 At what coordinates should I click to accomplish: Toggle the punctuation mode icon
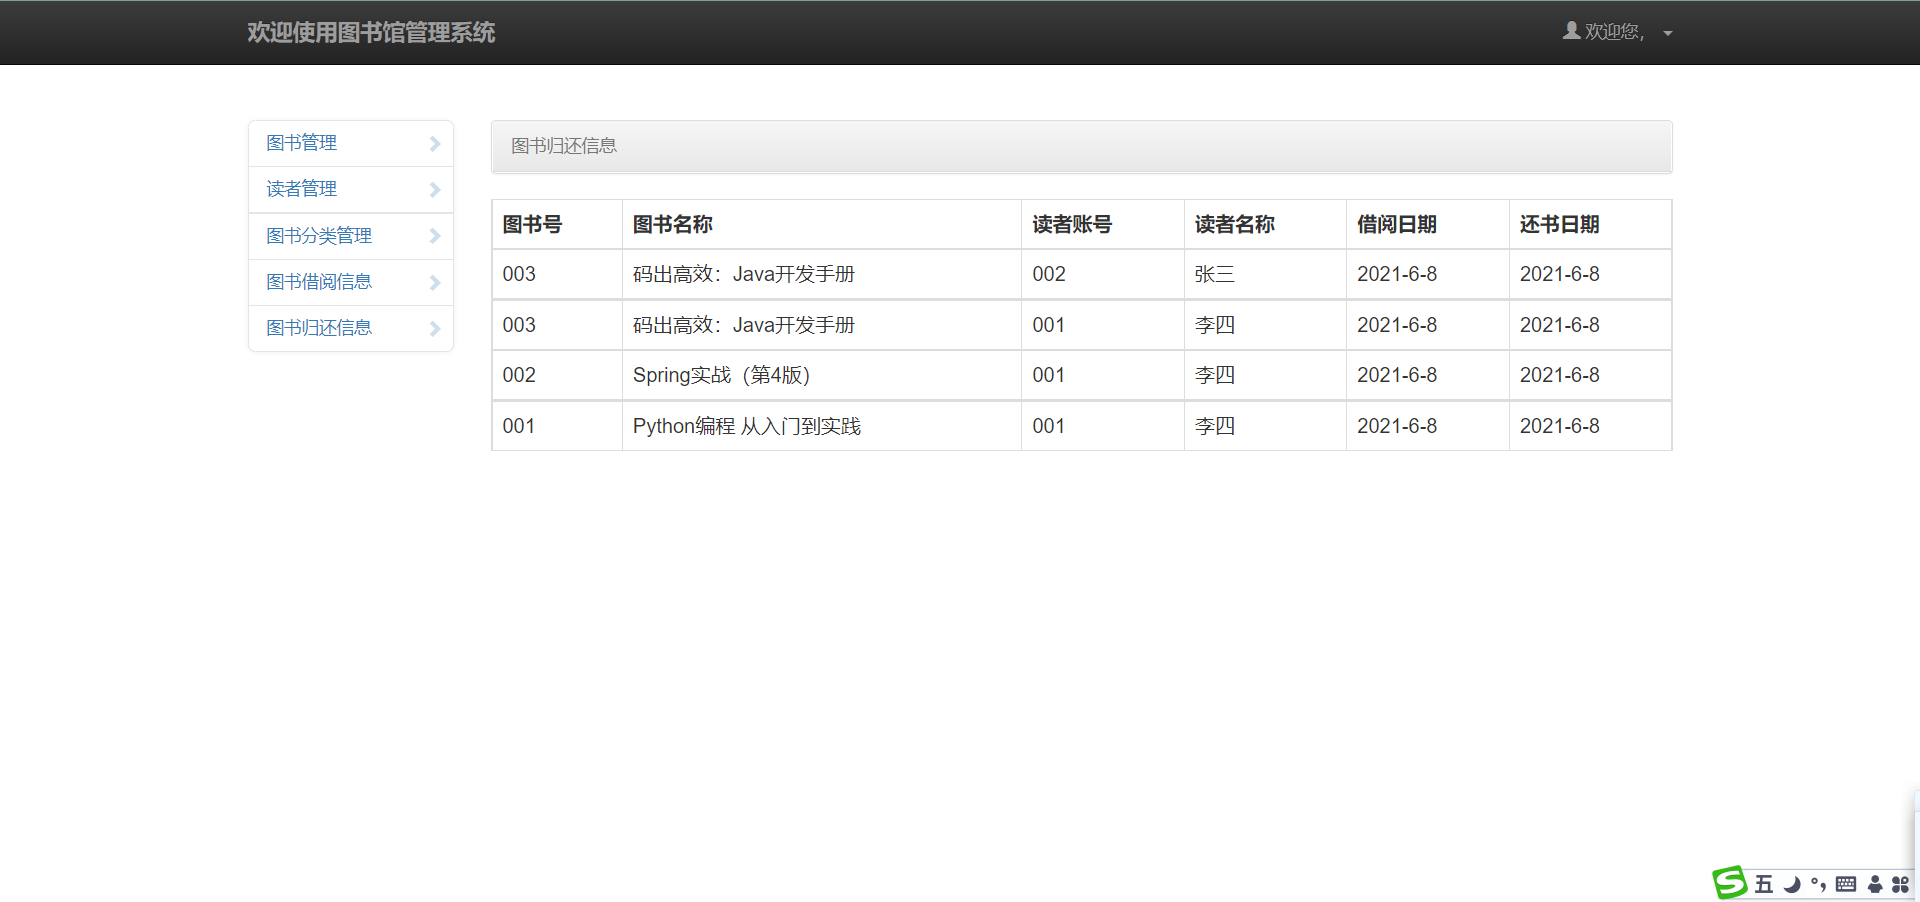1818,884
